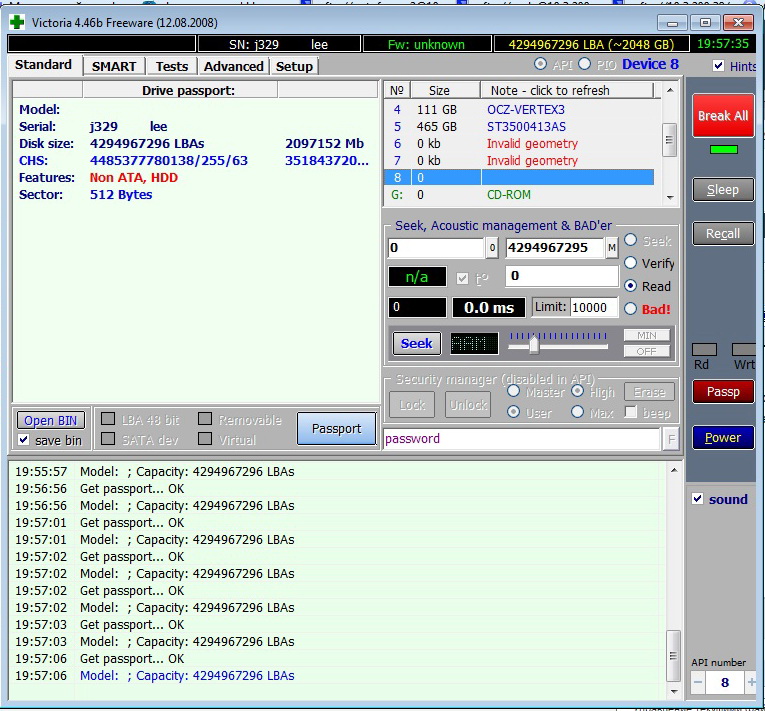The width and height of the screenshot is (765, 711).
Task: Open the Tests tab
Action: (x=171, y=66)
